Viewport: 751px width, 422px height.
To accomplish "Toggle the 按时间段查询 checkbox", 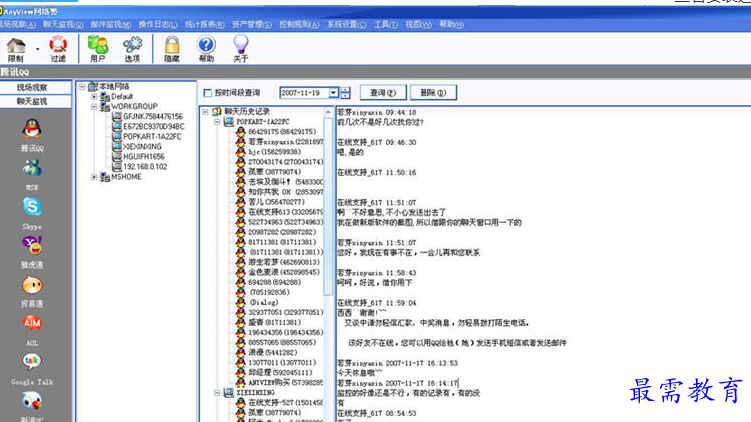I will [207, 93].
